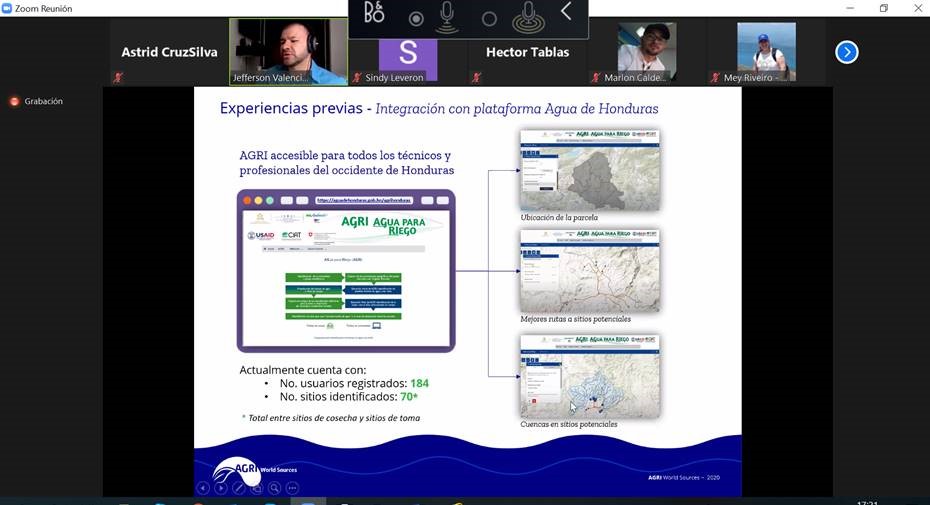The image size is (930, 505).
Task: Click the B&O logo in audio overlay
Action: [374, 13]
